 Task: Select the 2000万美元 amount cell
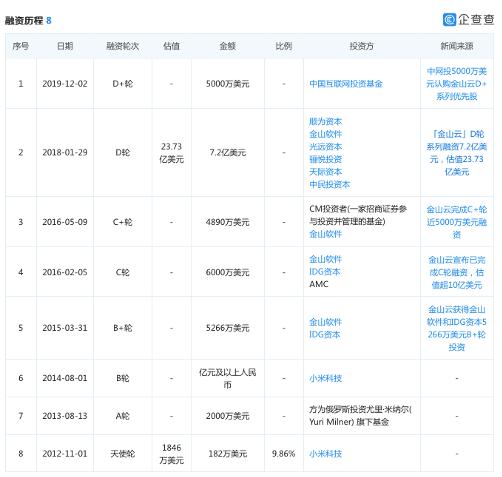[x=228, y=416]
